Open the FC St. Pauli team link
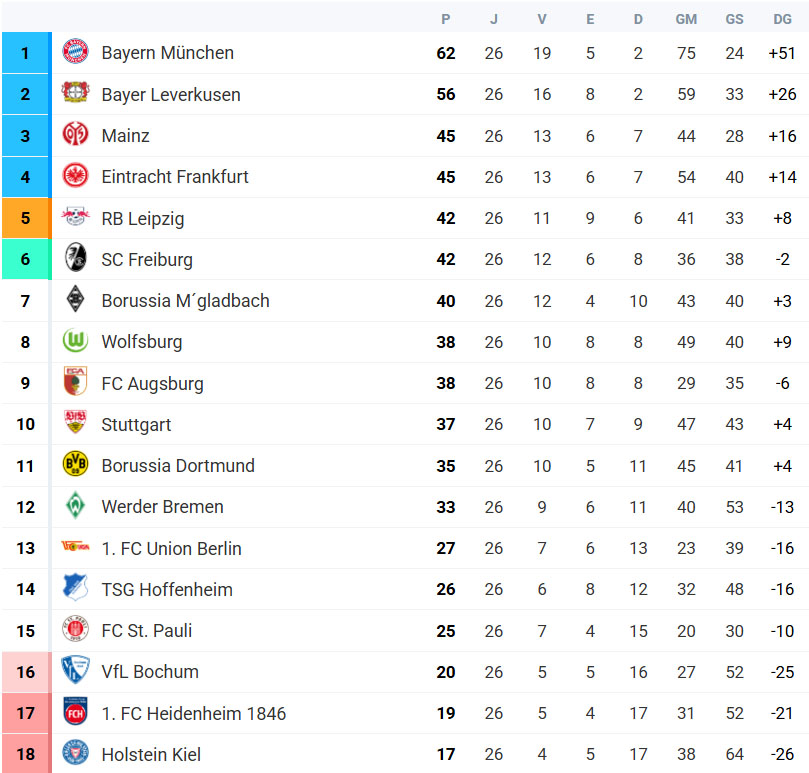809x773 pixels. 147,631
